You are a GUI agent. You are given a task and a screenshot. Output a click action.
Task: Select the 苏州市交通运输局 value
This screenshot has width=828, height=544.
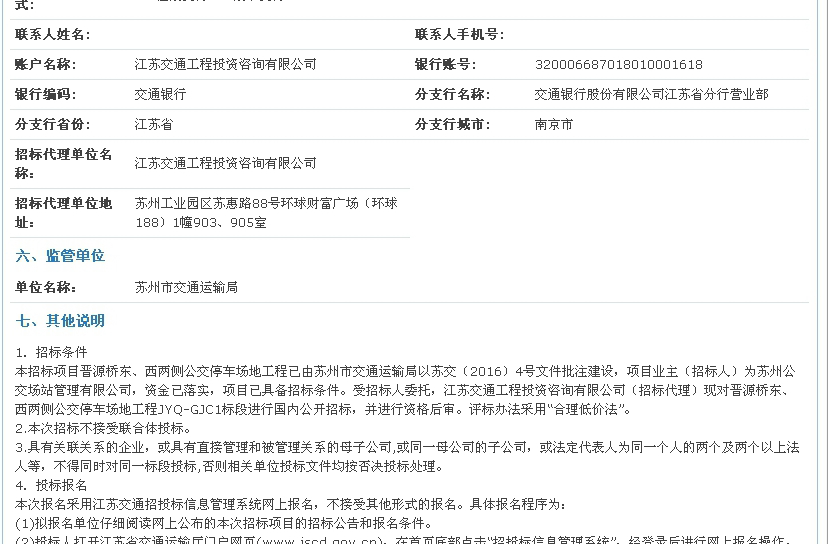click(x=186, y=287)
